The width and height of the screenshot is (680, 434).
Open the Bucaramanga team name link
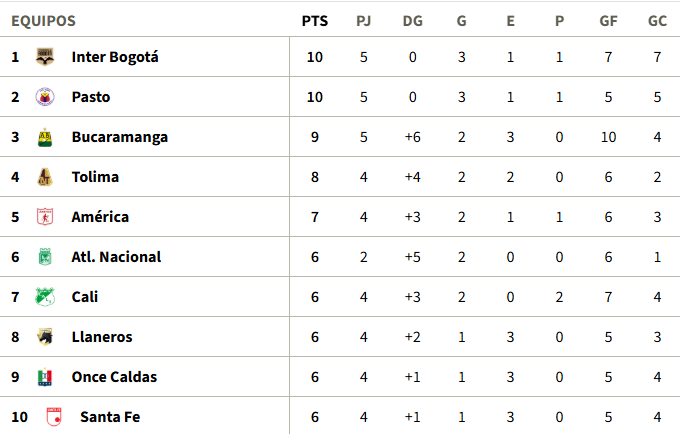pyautogui.click(x=119, y=137)
